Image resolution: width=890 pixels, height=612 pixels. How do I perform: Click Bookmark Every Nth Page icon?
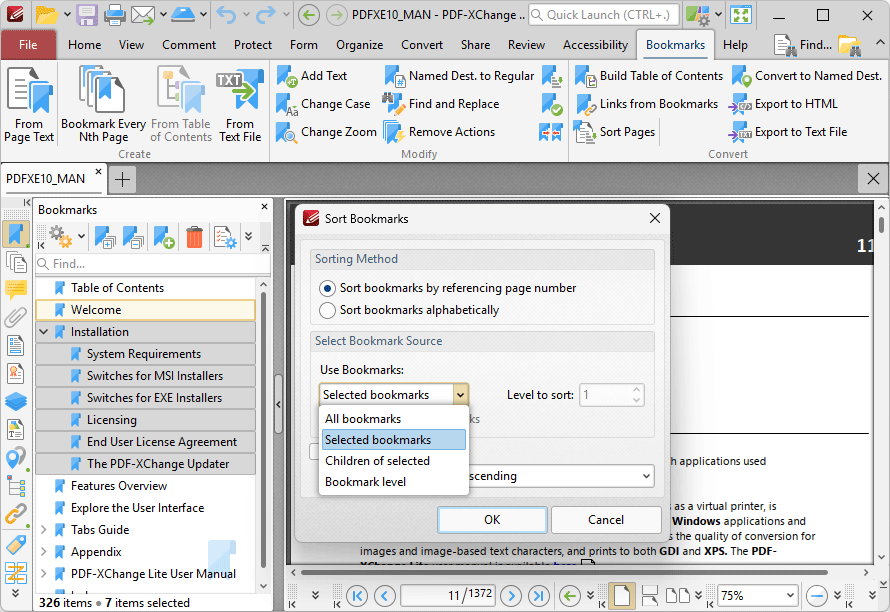tap(103, 105)
